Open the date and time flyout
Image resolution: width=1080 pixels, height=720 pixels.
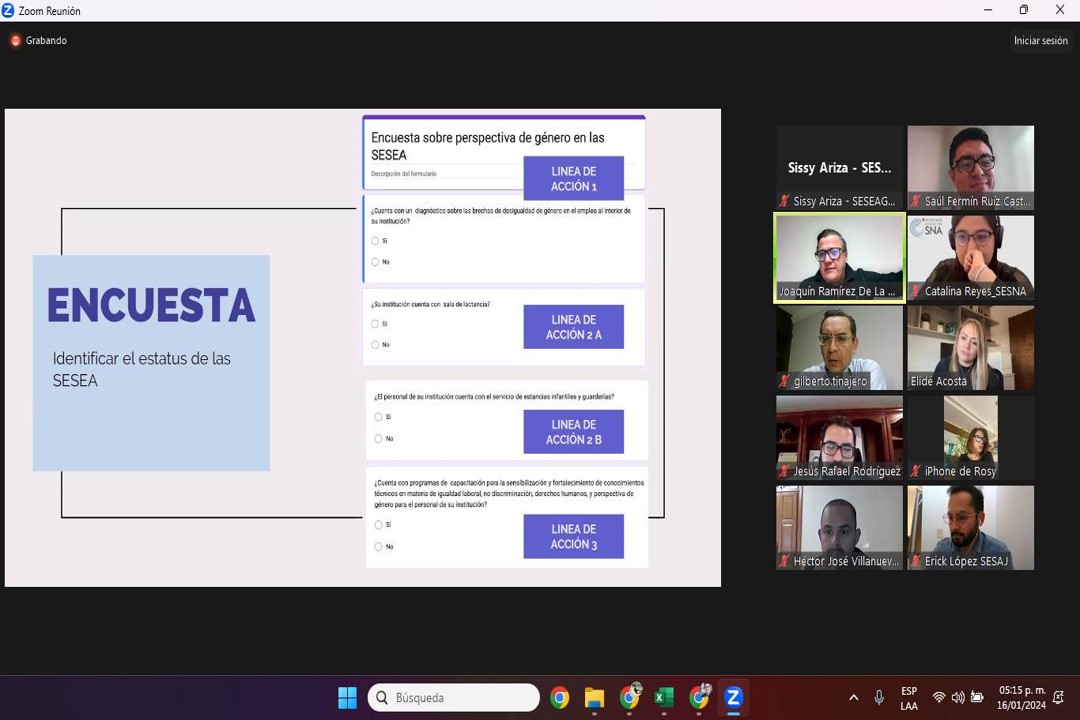(1020, 698)
